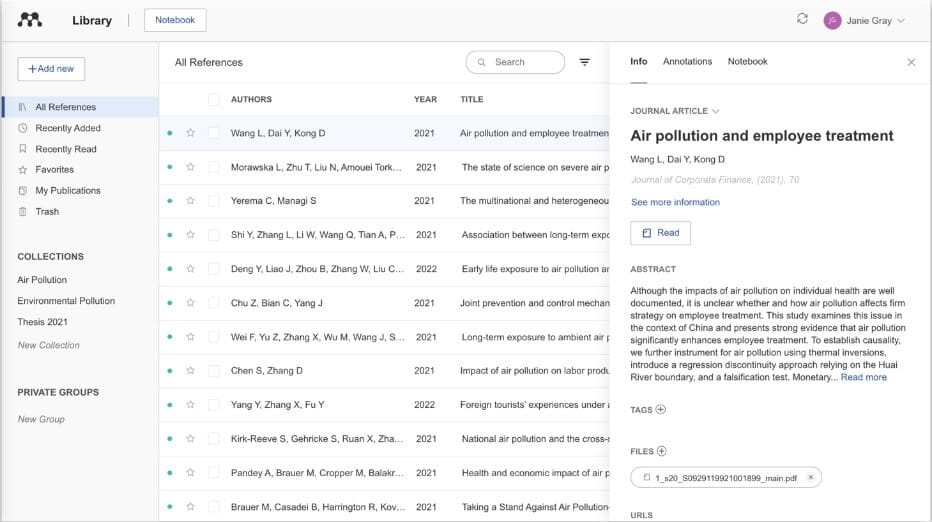Check the Morawska L row checkbox

coord(213,167)
